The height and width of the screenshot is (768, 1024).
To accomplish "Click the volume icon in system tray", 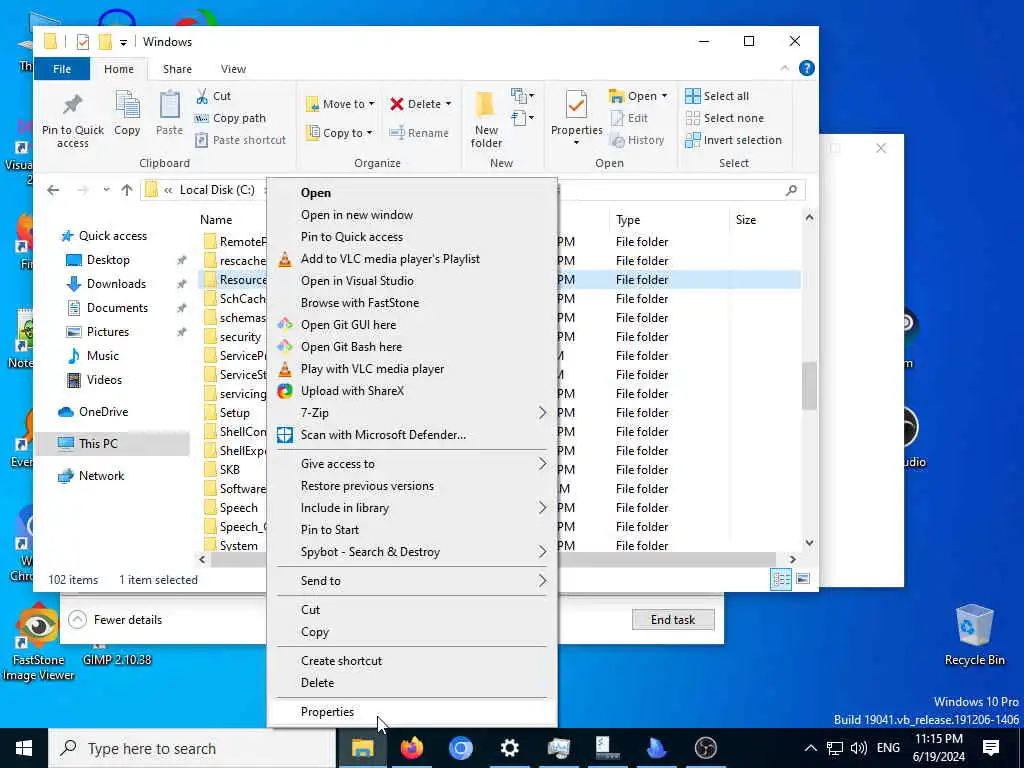I will click(x=859, y=748).
